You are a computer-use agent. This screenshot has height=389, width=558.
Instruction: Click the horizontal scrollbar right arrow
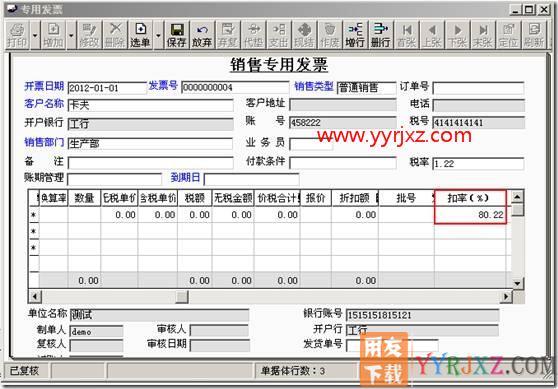[506, 296]
